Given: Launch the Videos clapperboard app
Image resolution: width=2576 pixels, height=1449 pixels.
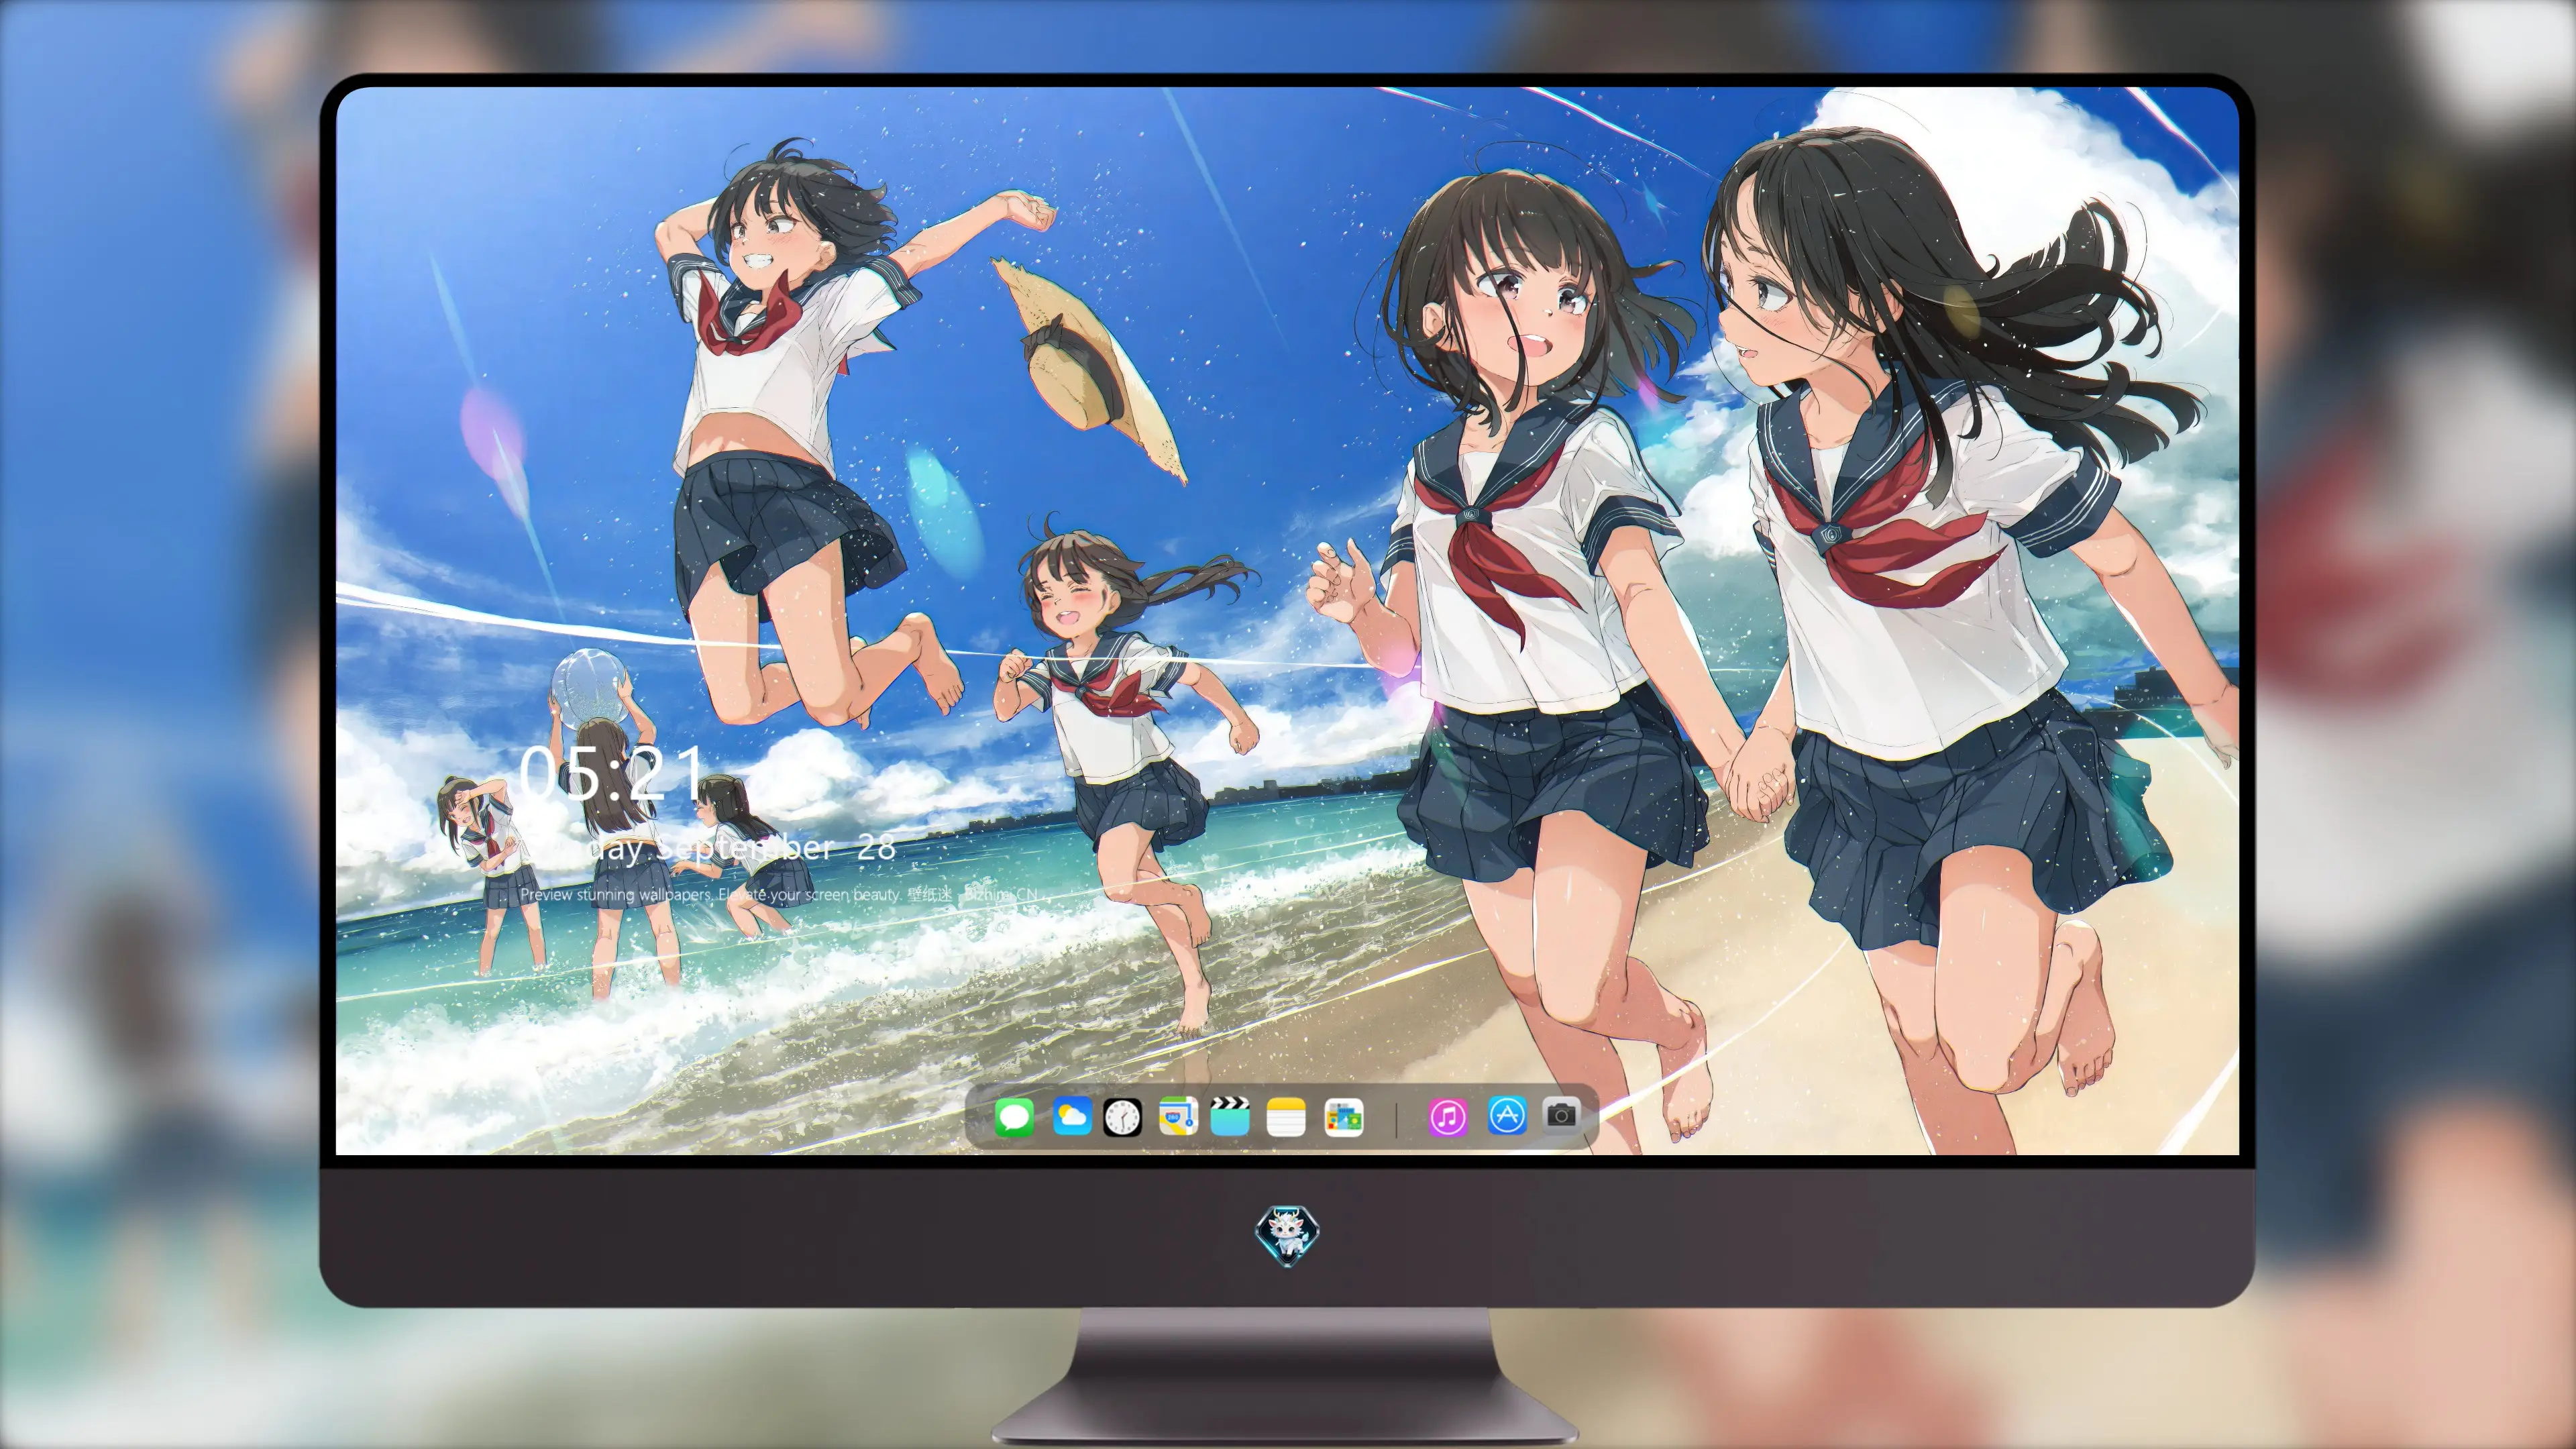Looking at the screenshot, I should point(1230,1116).
